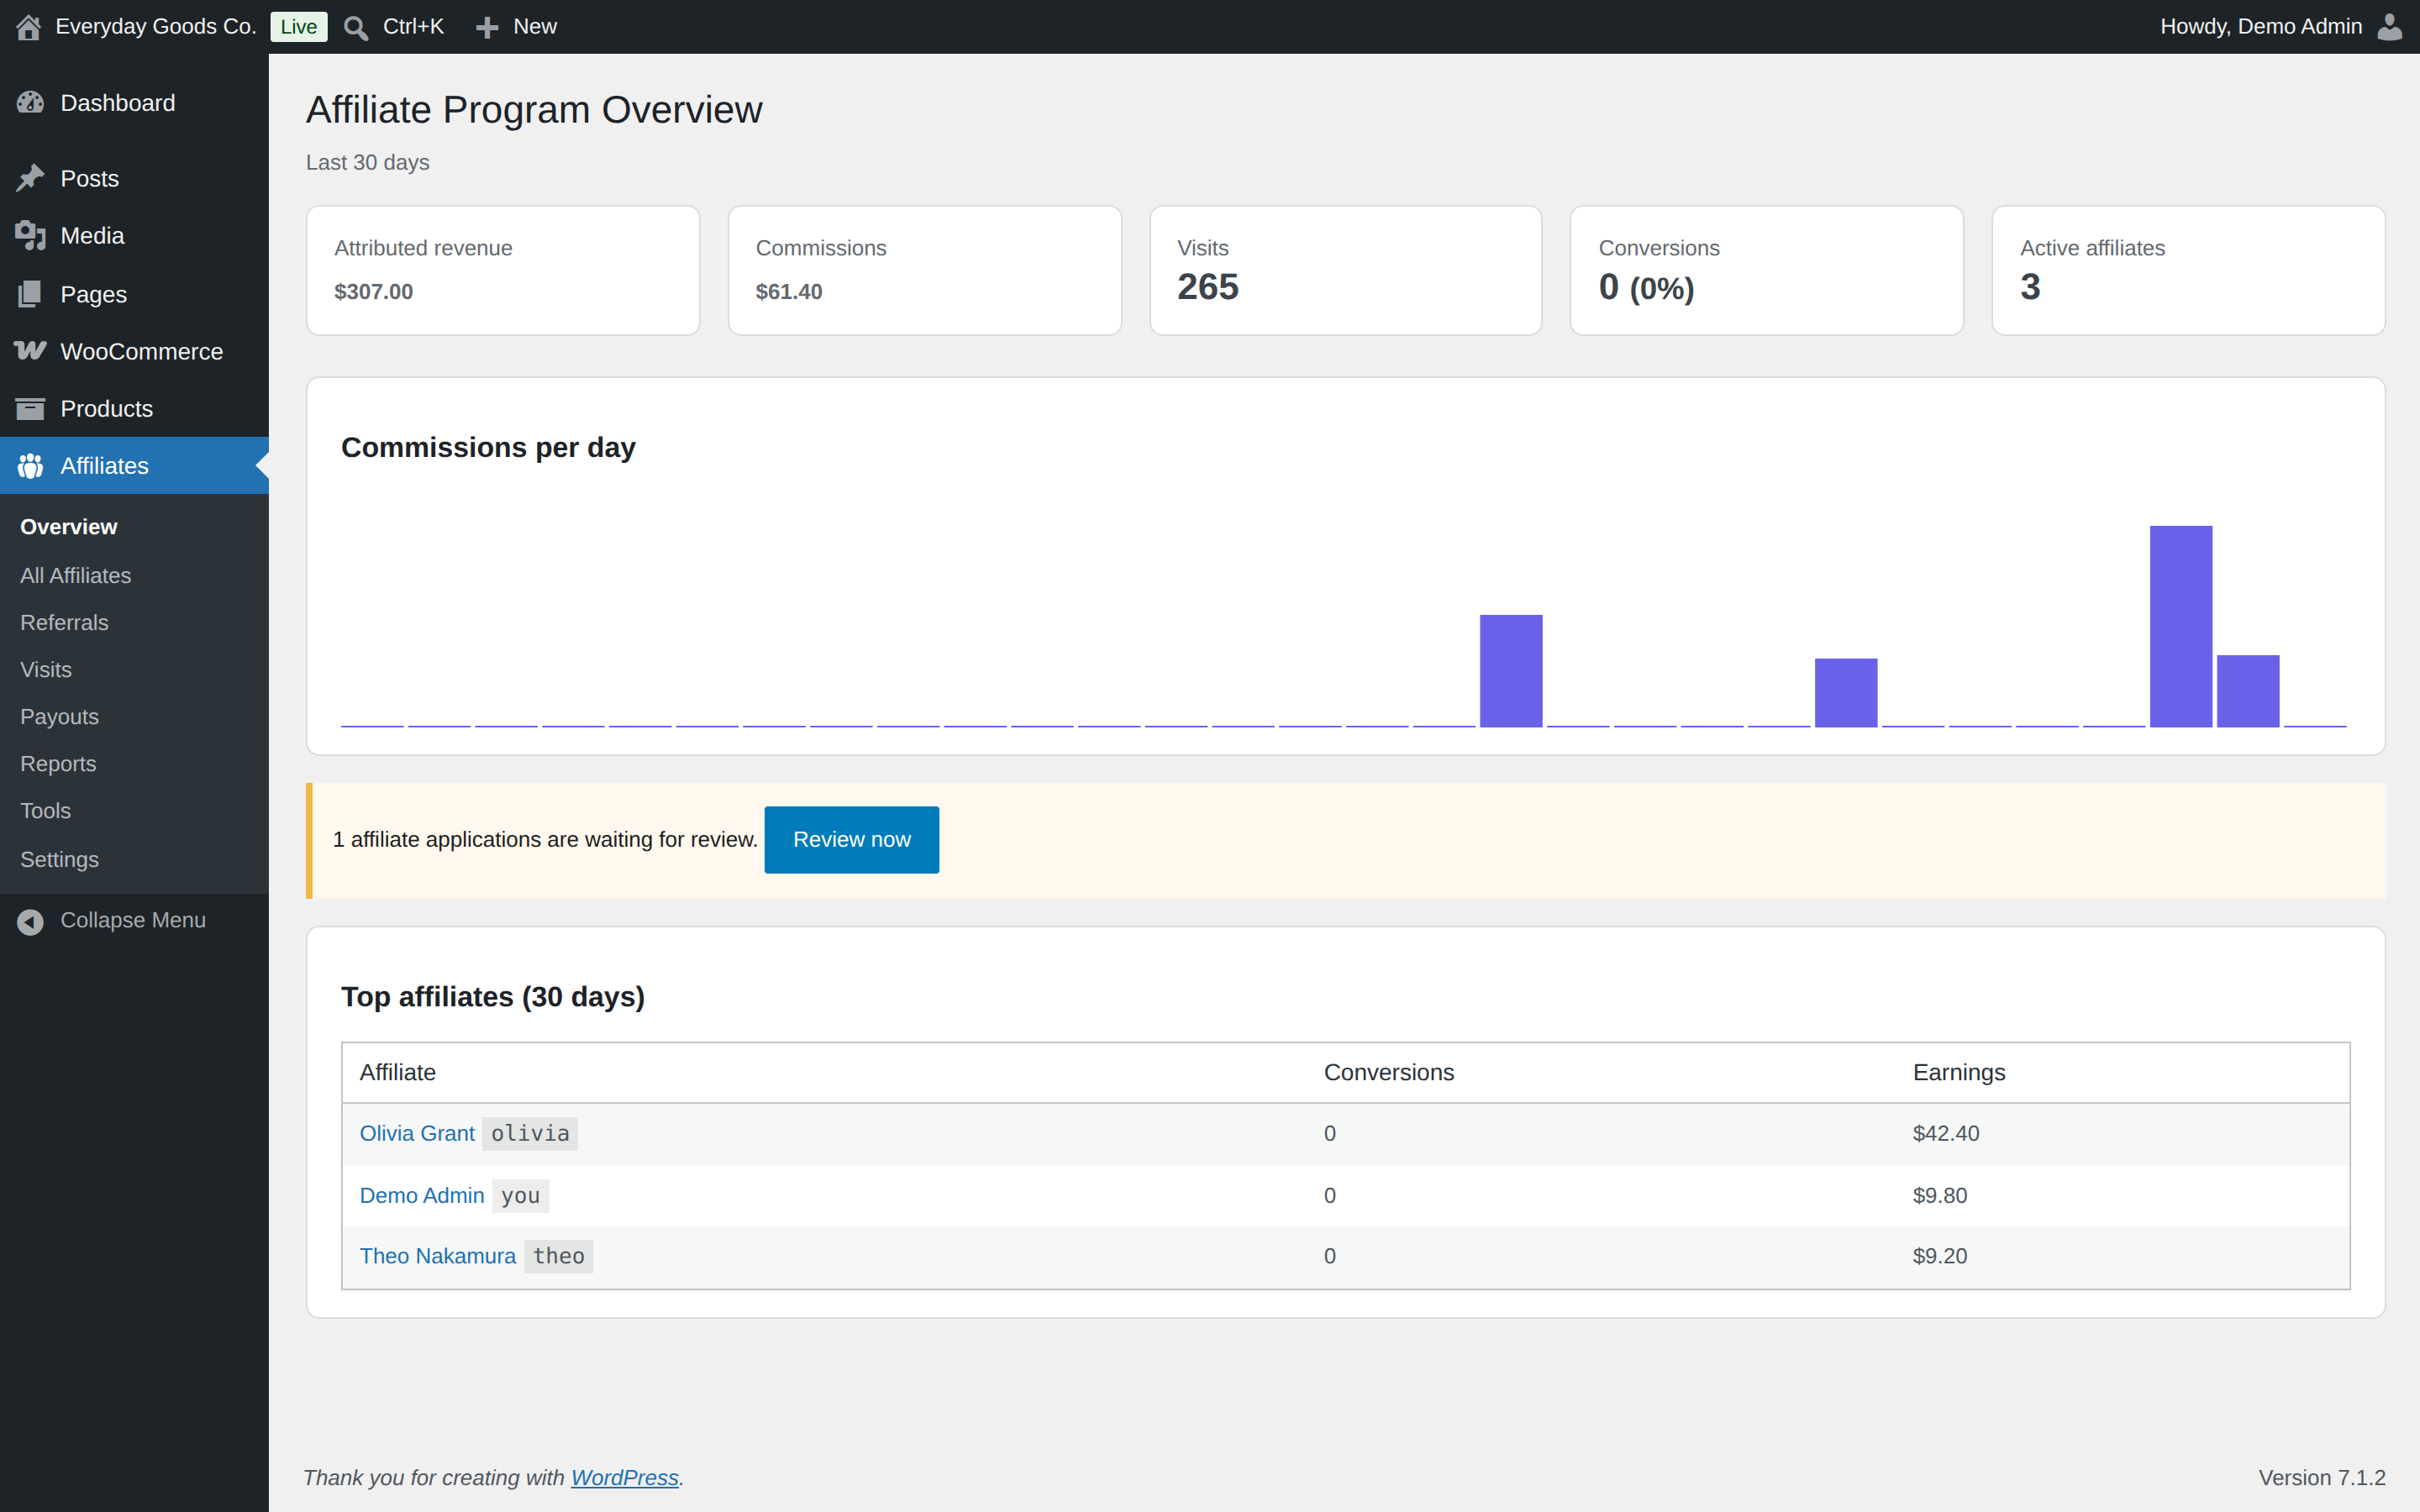The image size is (2420, 1512).
Task: Go to All Affiliates
Action: [x=76, y=575]
